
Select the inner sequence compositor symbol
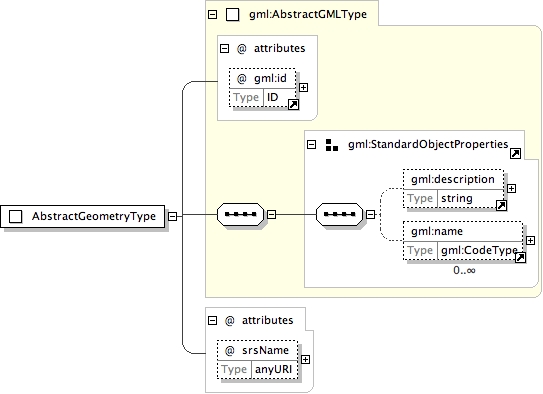pos(339,215)
